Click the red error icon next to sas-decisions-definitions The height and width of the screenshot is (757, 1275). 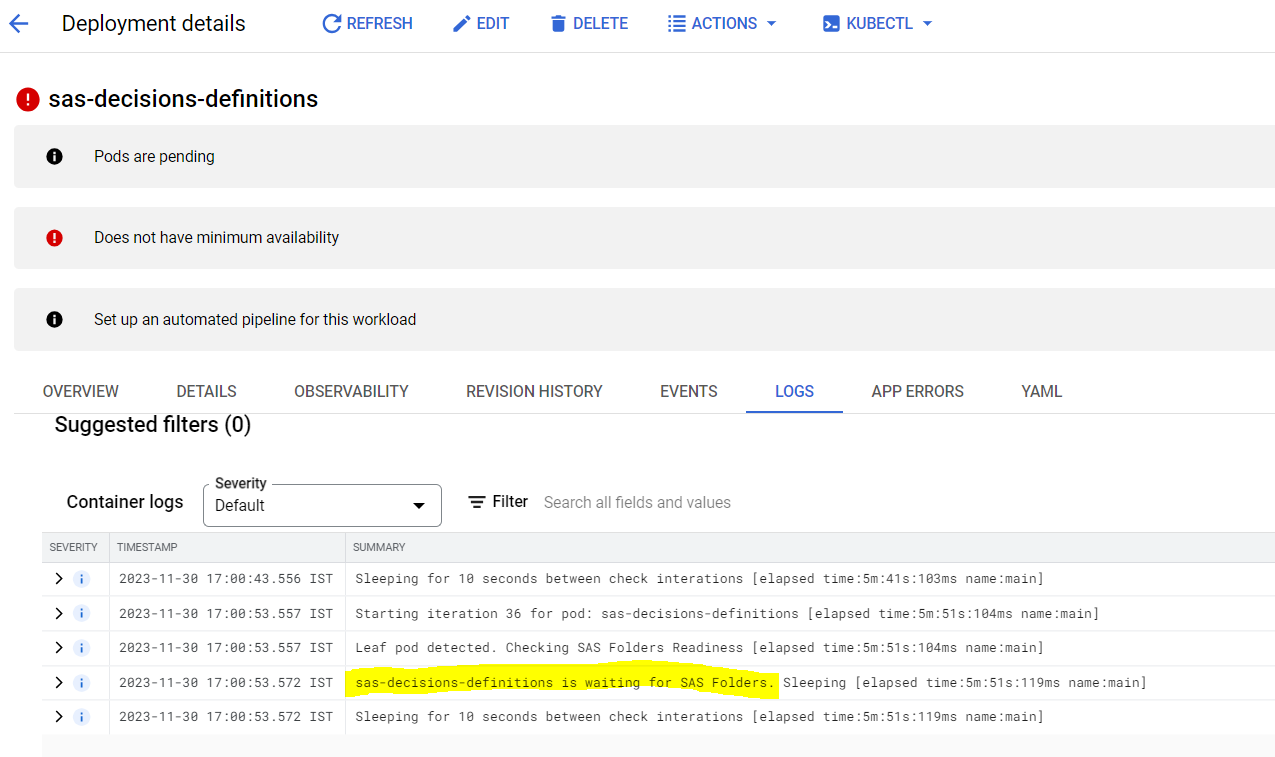[27, 99]
